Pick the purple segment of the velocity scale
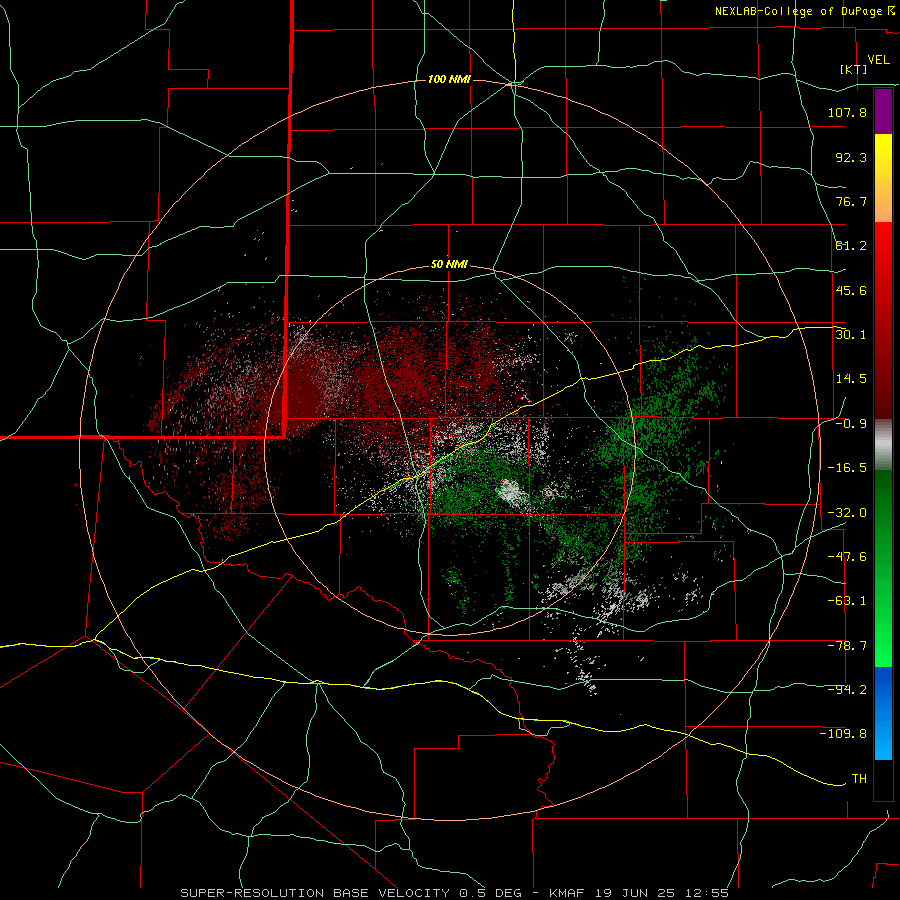The height and width of the screenshot is (900, 900). (x=883, y=111)
